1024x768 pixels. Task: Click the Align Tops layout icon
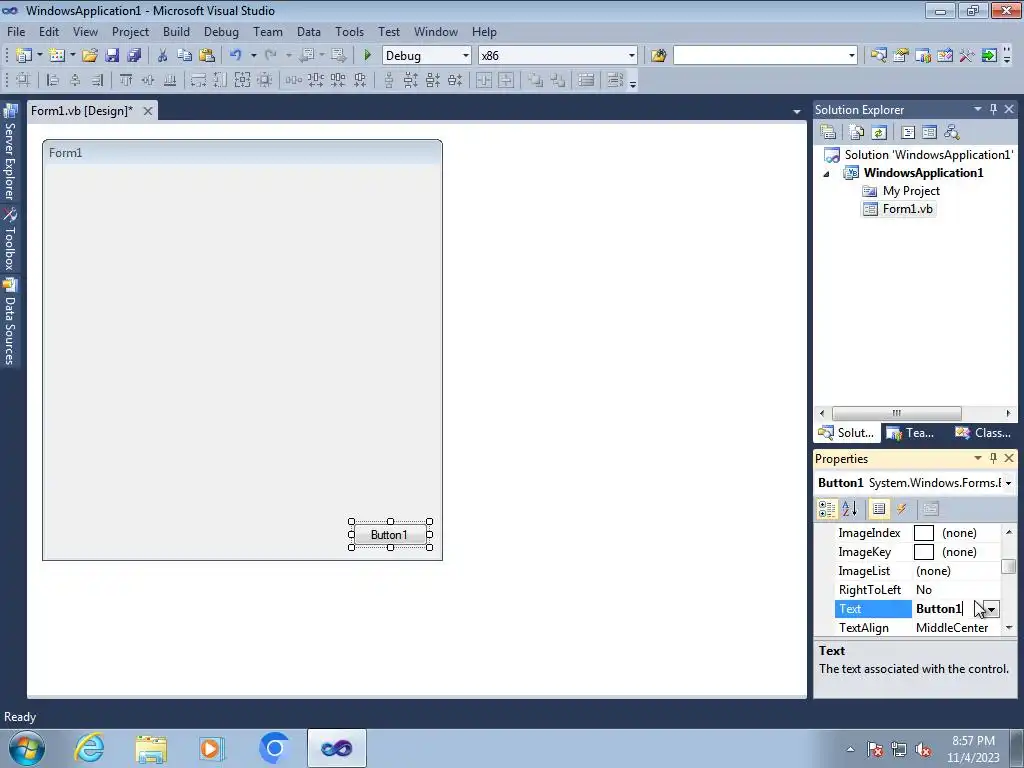pyautogui.click(x=125, y=80)
